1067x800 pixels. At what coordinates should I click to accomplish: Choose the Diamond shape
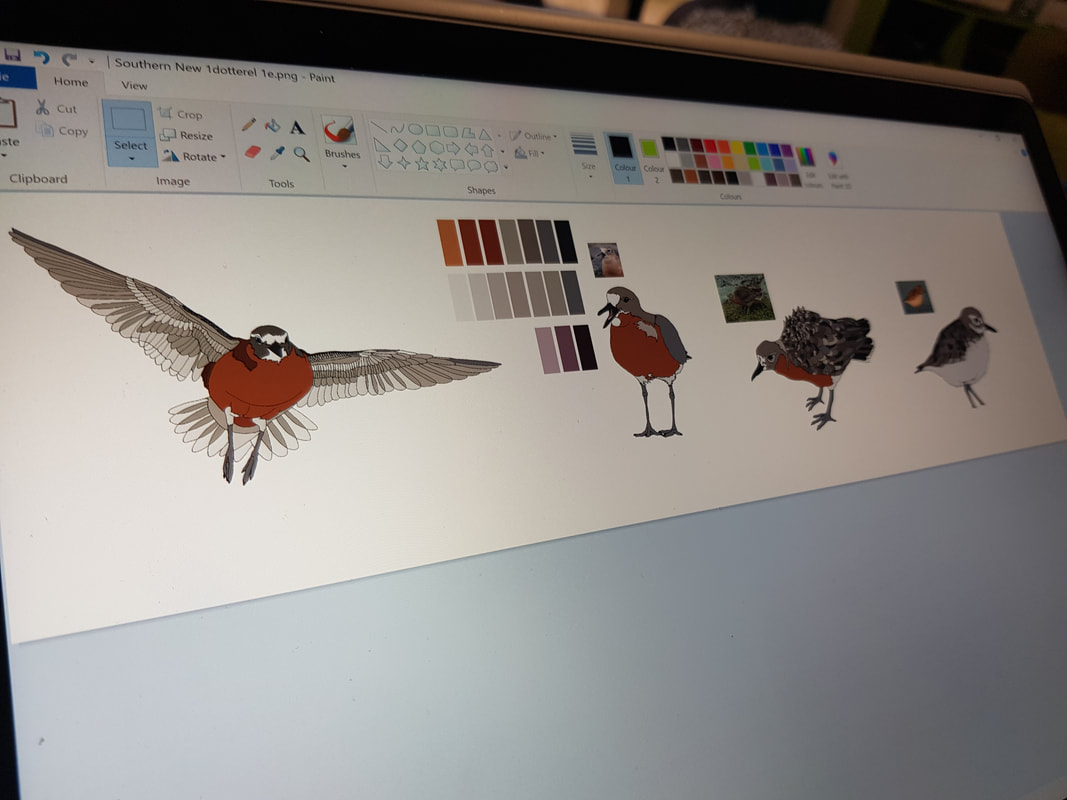(x=401, y=146)
